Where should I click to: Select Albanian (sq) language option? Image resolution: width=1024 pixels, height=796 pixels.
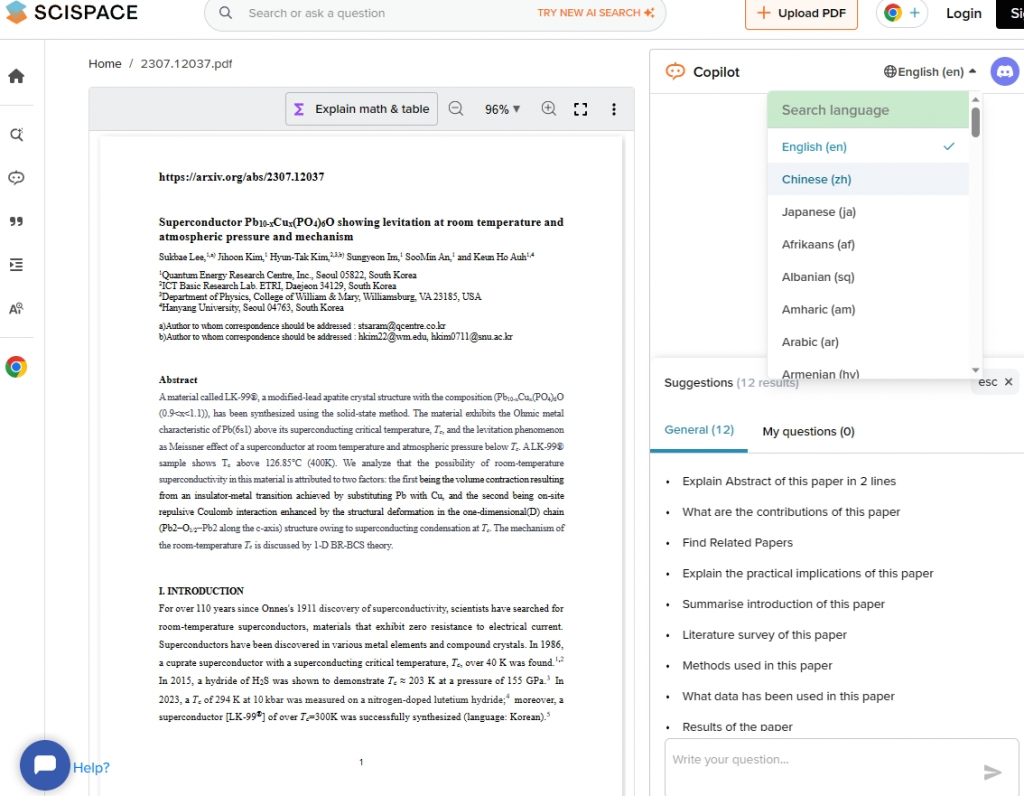click(868, 277)
